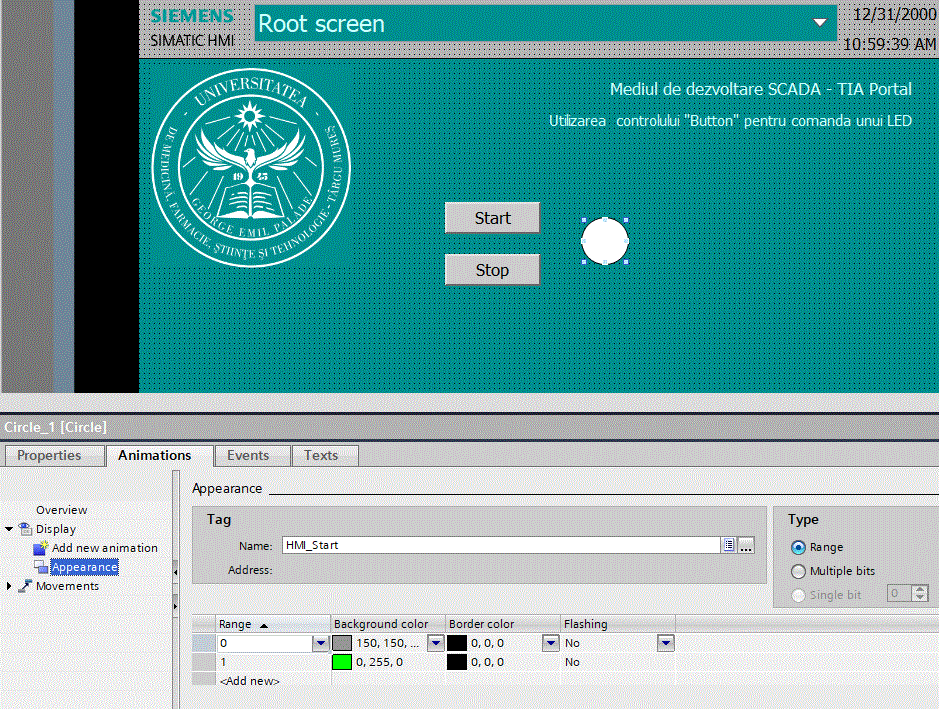939x709 pixels.
Task: Select the white circle LED on canvas
Action: [605, 241]
